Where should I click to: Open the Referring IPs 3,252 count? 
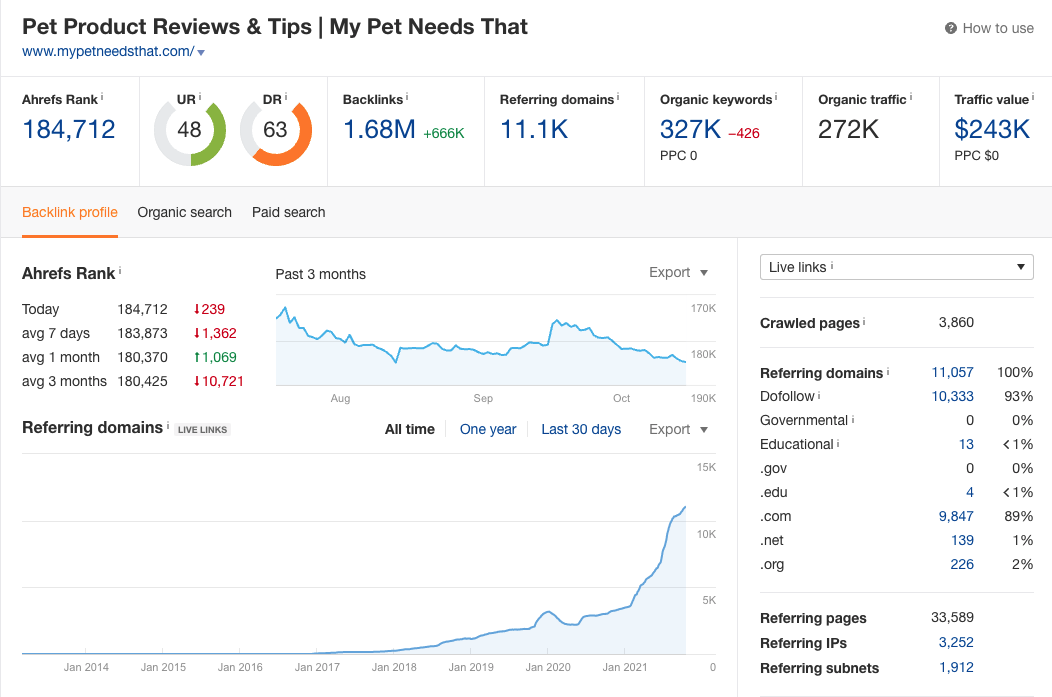coord(956,643)
